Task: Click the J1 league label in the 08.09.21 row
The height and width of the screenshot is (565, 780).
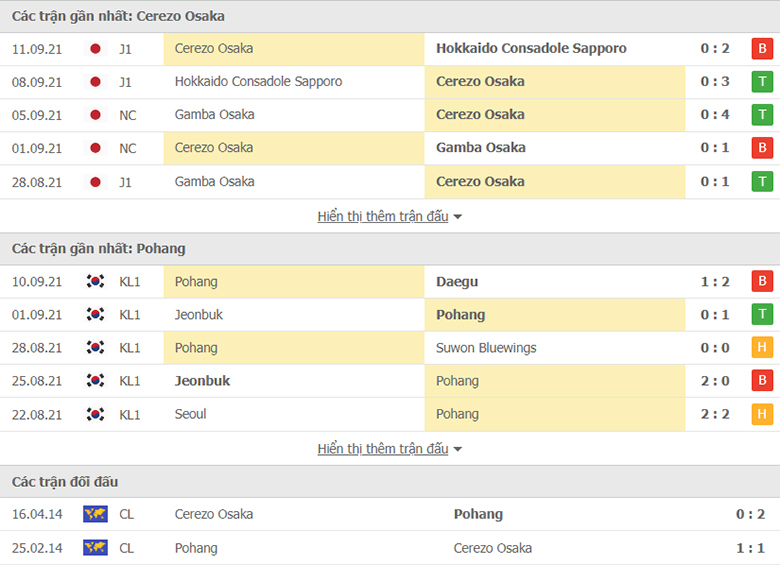Action: point(125,82)
